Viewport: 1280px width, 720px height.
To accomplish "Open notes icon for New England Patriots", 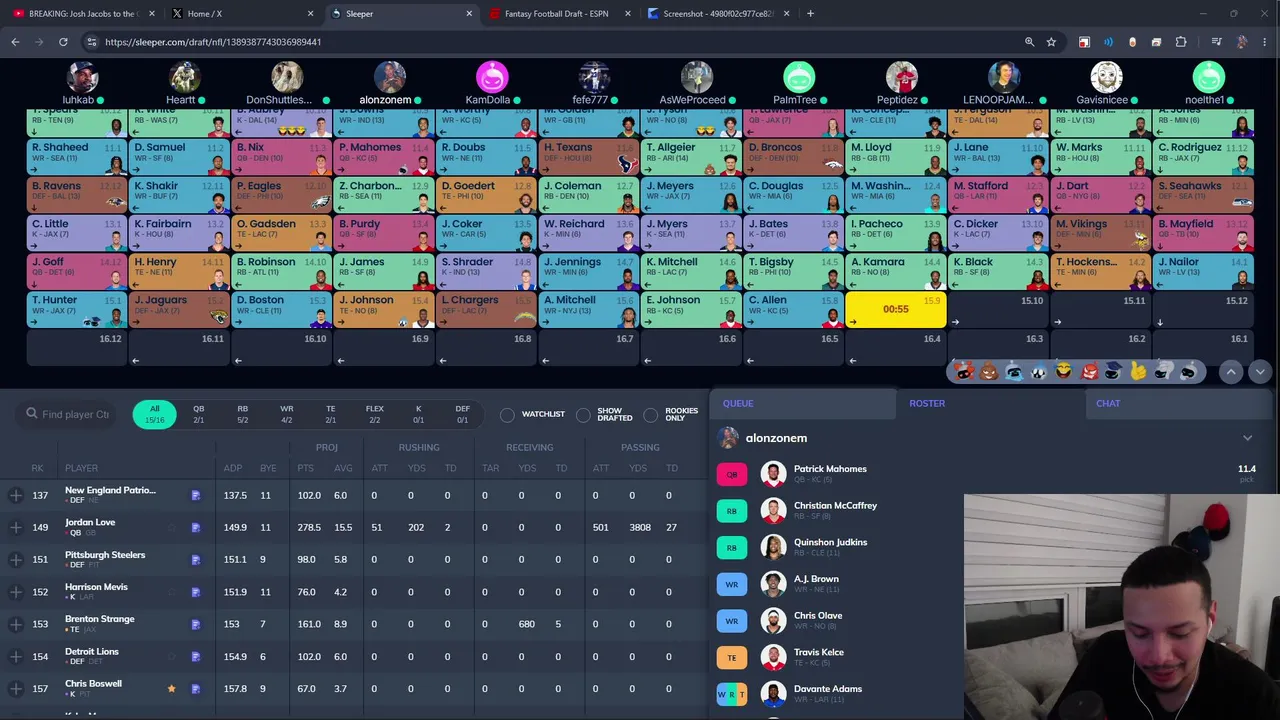I will [x=196, y=495].
